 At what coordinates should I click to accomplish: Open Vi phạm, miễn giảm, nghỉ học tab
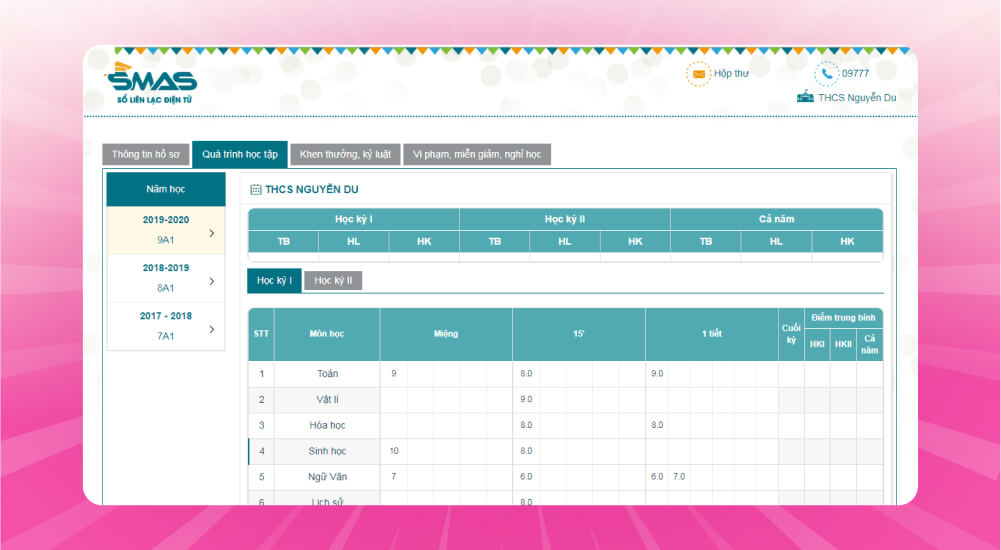point(477,154)
